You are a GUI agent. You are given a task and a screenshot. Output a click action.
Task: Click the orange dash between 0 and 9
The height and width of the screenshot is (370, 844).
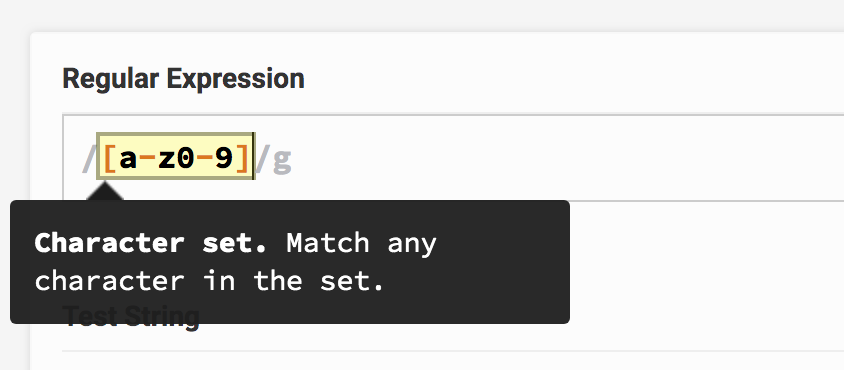tap(205, 158)
